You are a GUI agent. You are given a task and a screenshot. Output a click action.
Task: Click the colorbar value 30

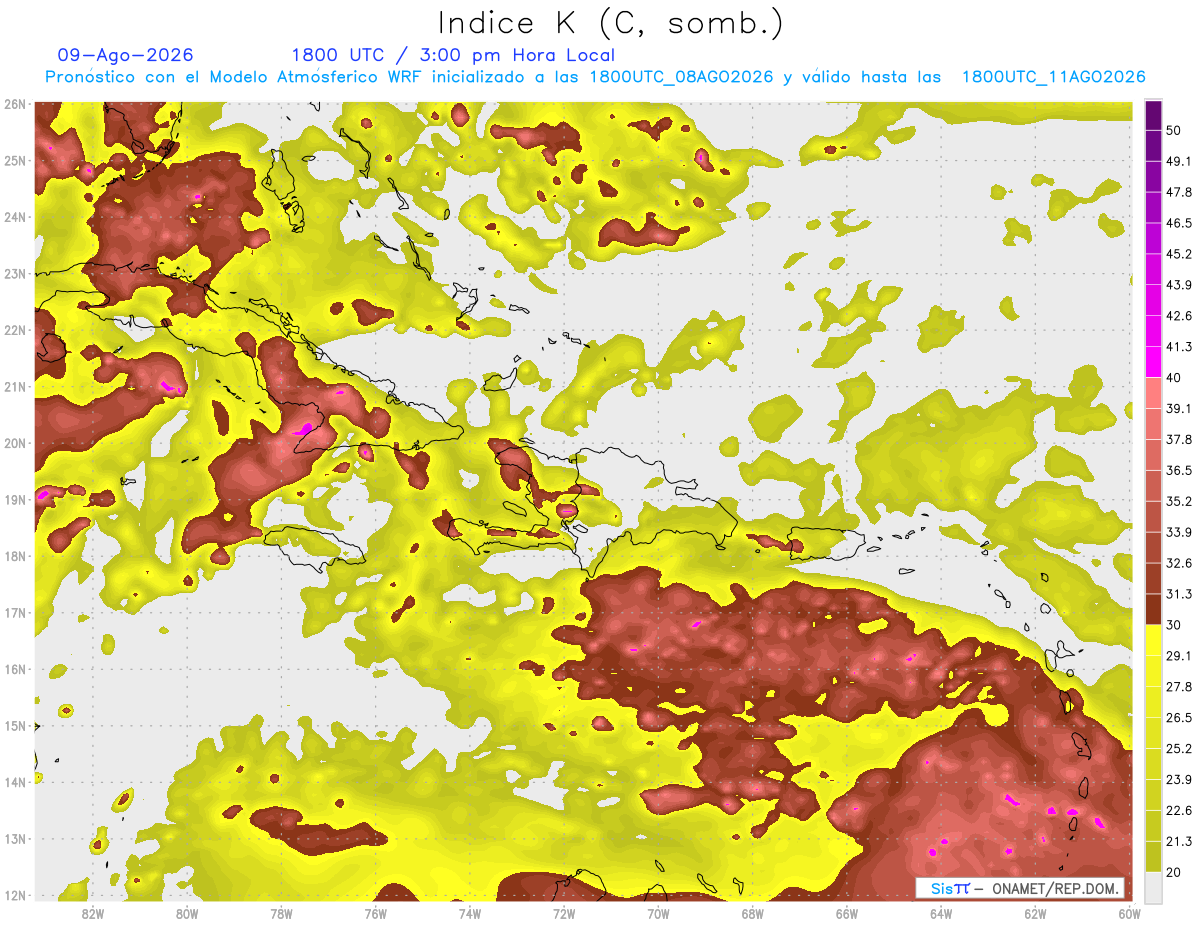tap(1175, 625)
